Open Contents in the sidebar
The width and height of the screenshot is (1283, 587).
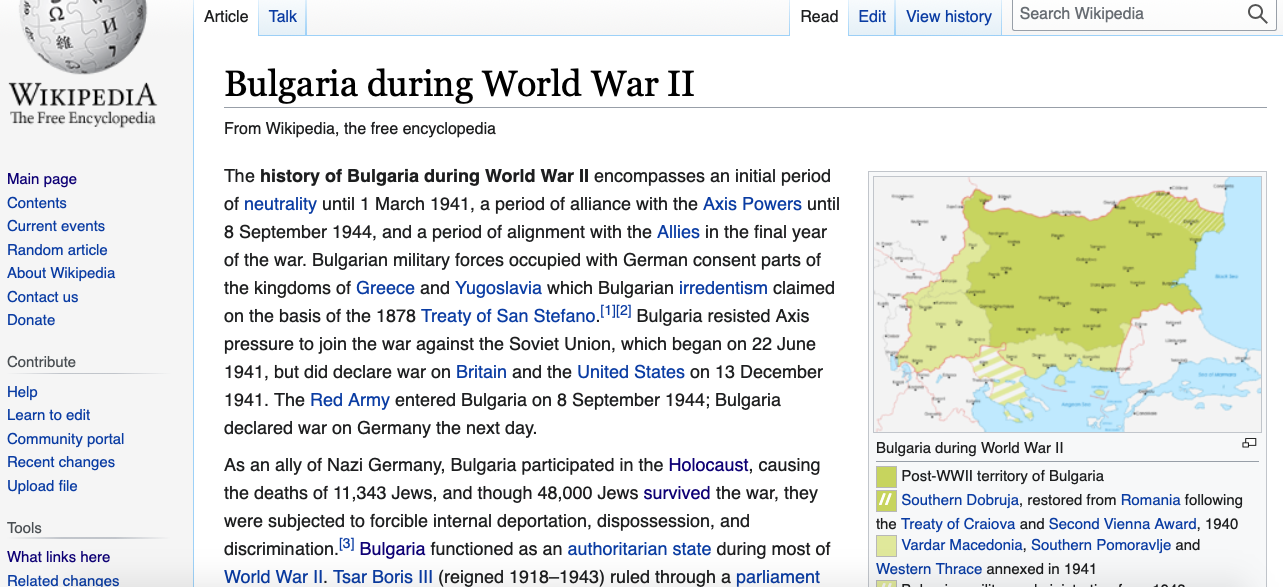coord(37,203)
